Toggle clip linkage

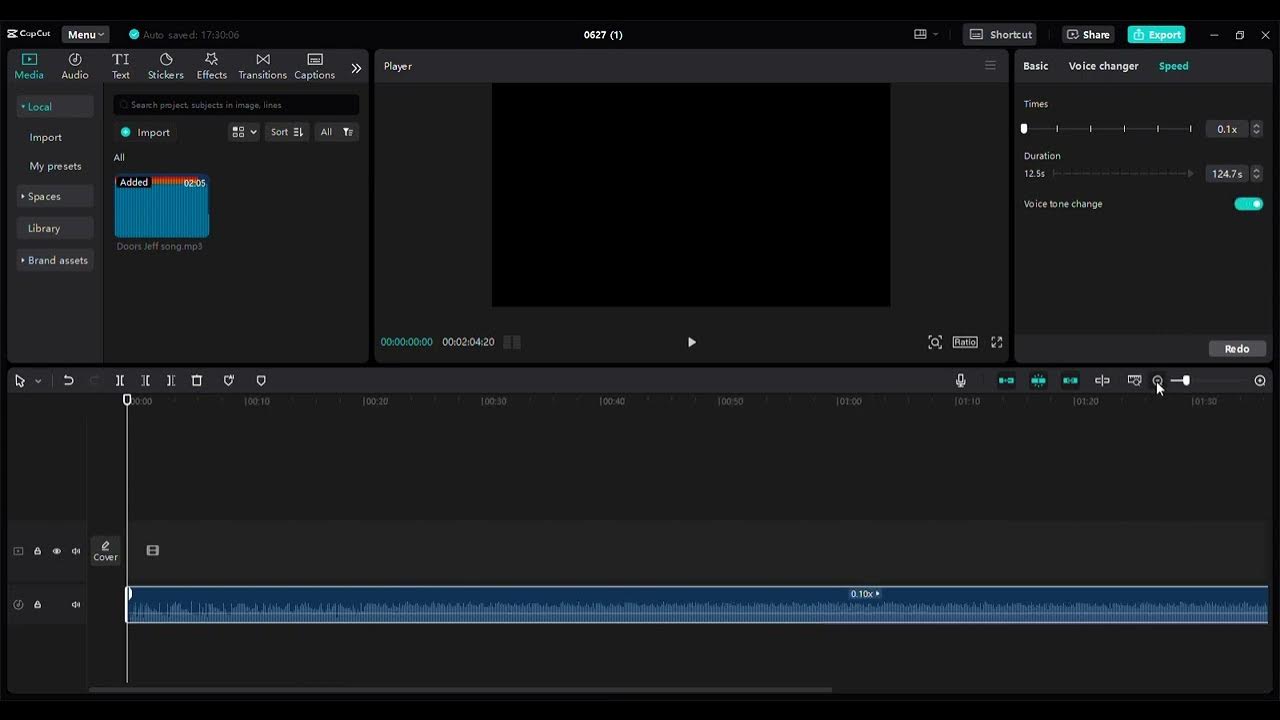[1070, 381]
